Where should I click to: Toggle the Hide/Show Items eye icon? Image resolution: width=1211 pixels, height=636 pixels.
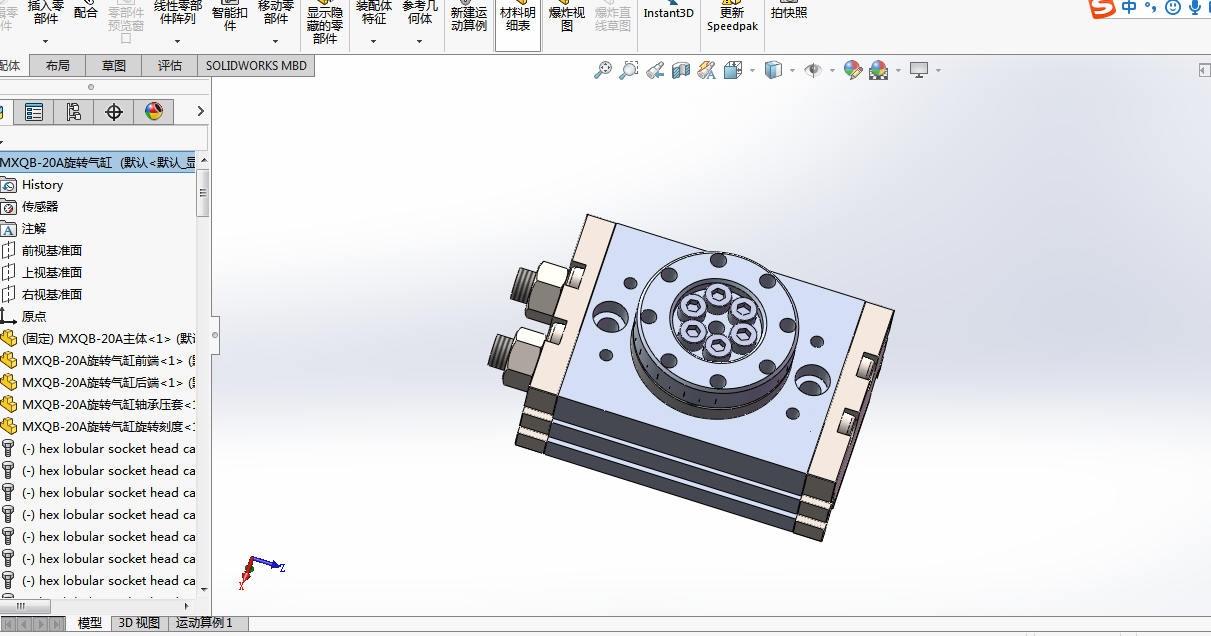click(814, 70)
